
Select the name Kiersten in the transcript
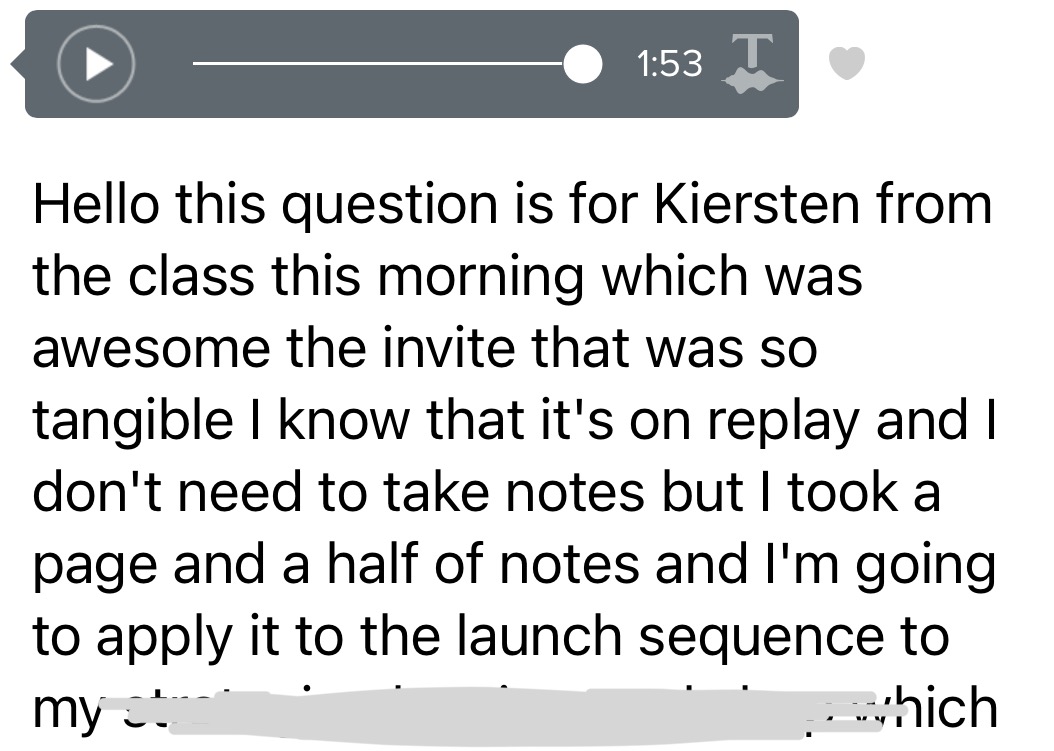tap(757, 204)
